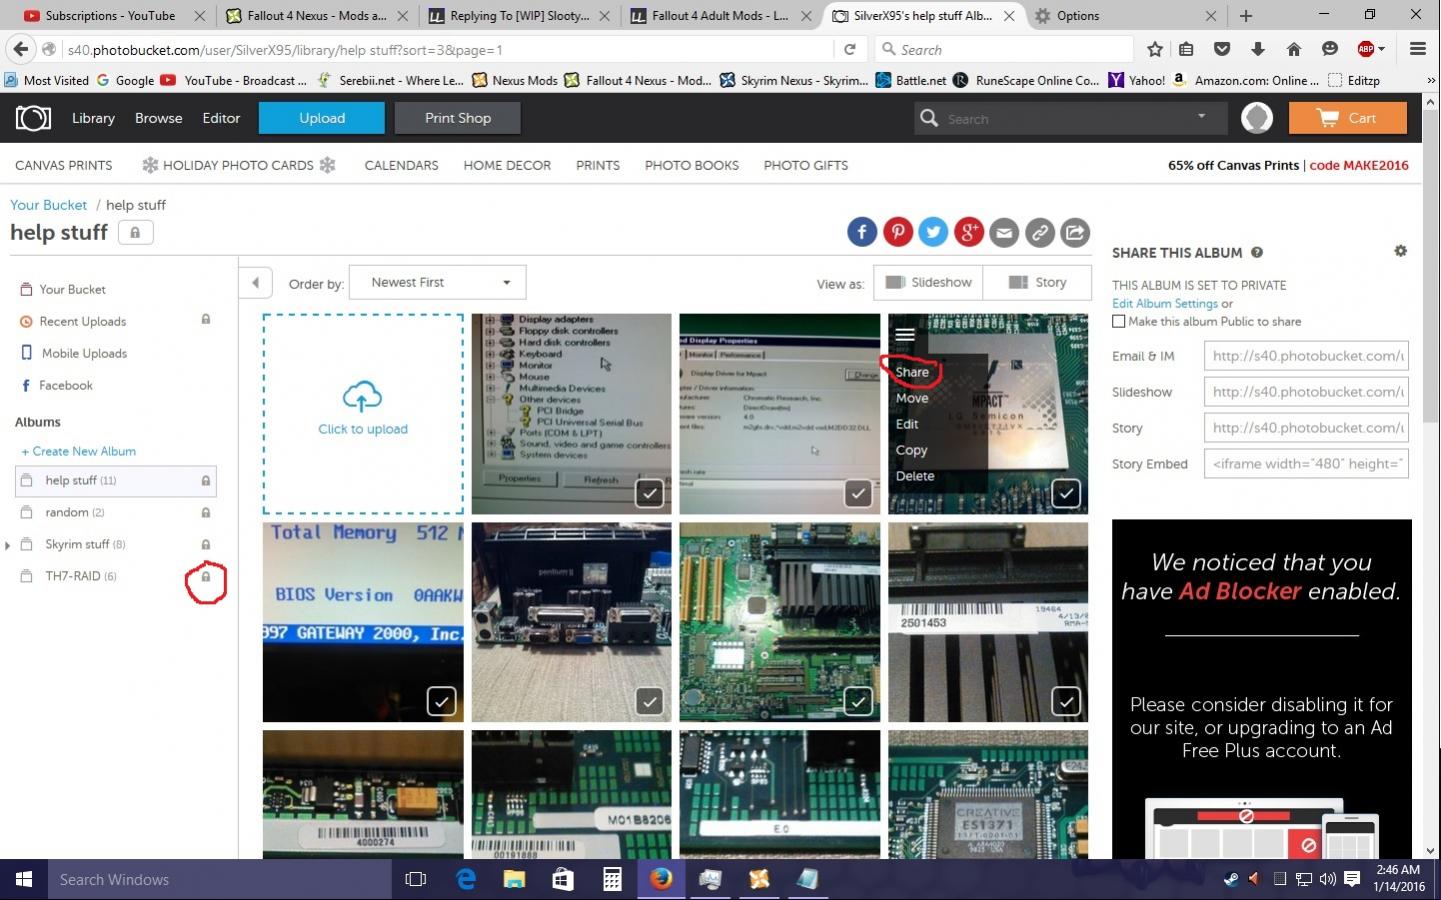Uncheck the Device Manager photo checkbox
Image resolution: width=1441 pixels, height=900 pixels.
650,493
